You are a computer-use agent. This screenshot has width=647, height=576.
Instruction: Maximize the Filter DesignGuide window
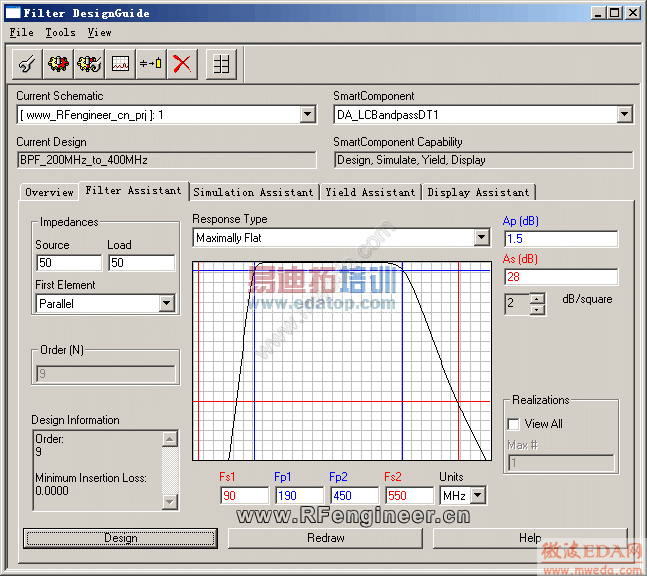click(614, 13)
